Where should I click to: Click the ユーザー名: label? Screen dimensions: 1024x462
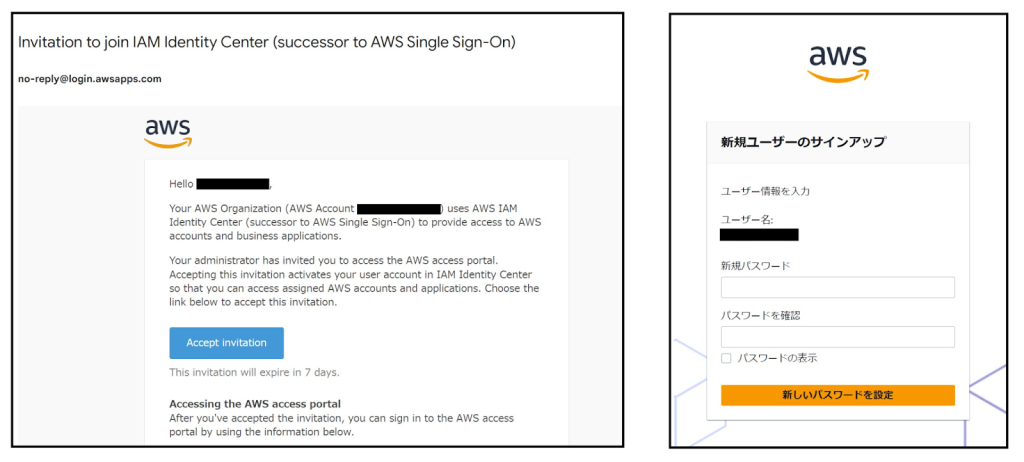point(746,220)
